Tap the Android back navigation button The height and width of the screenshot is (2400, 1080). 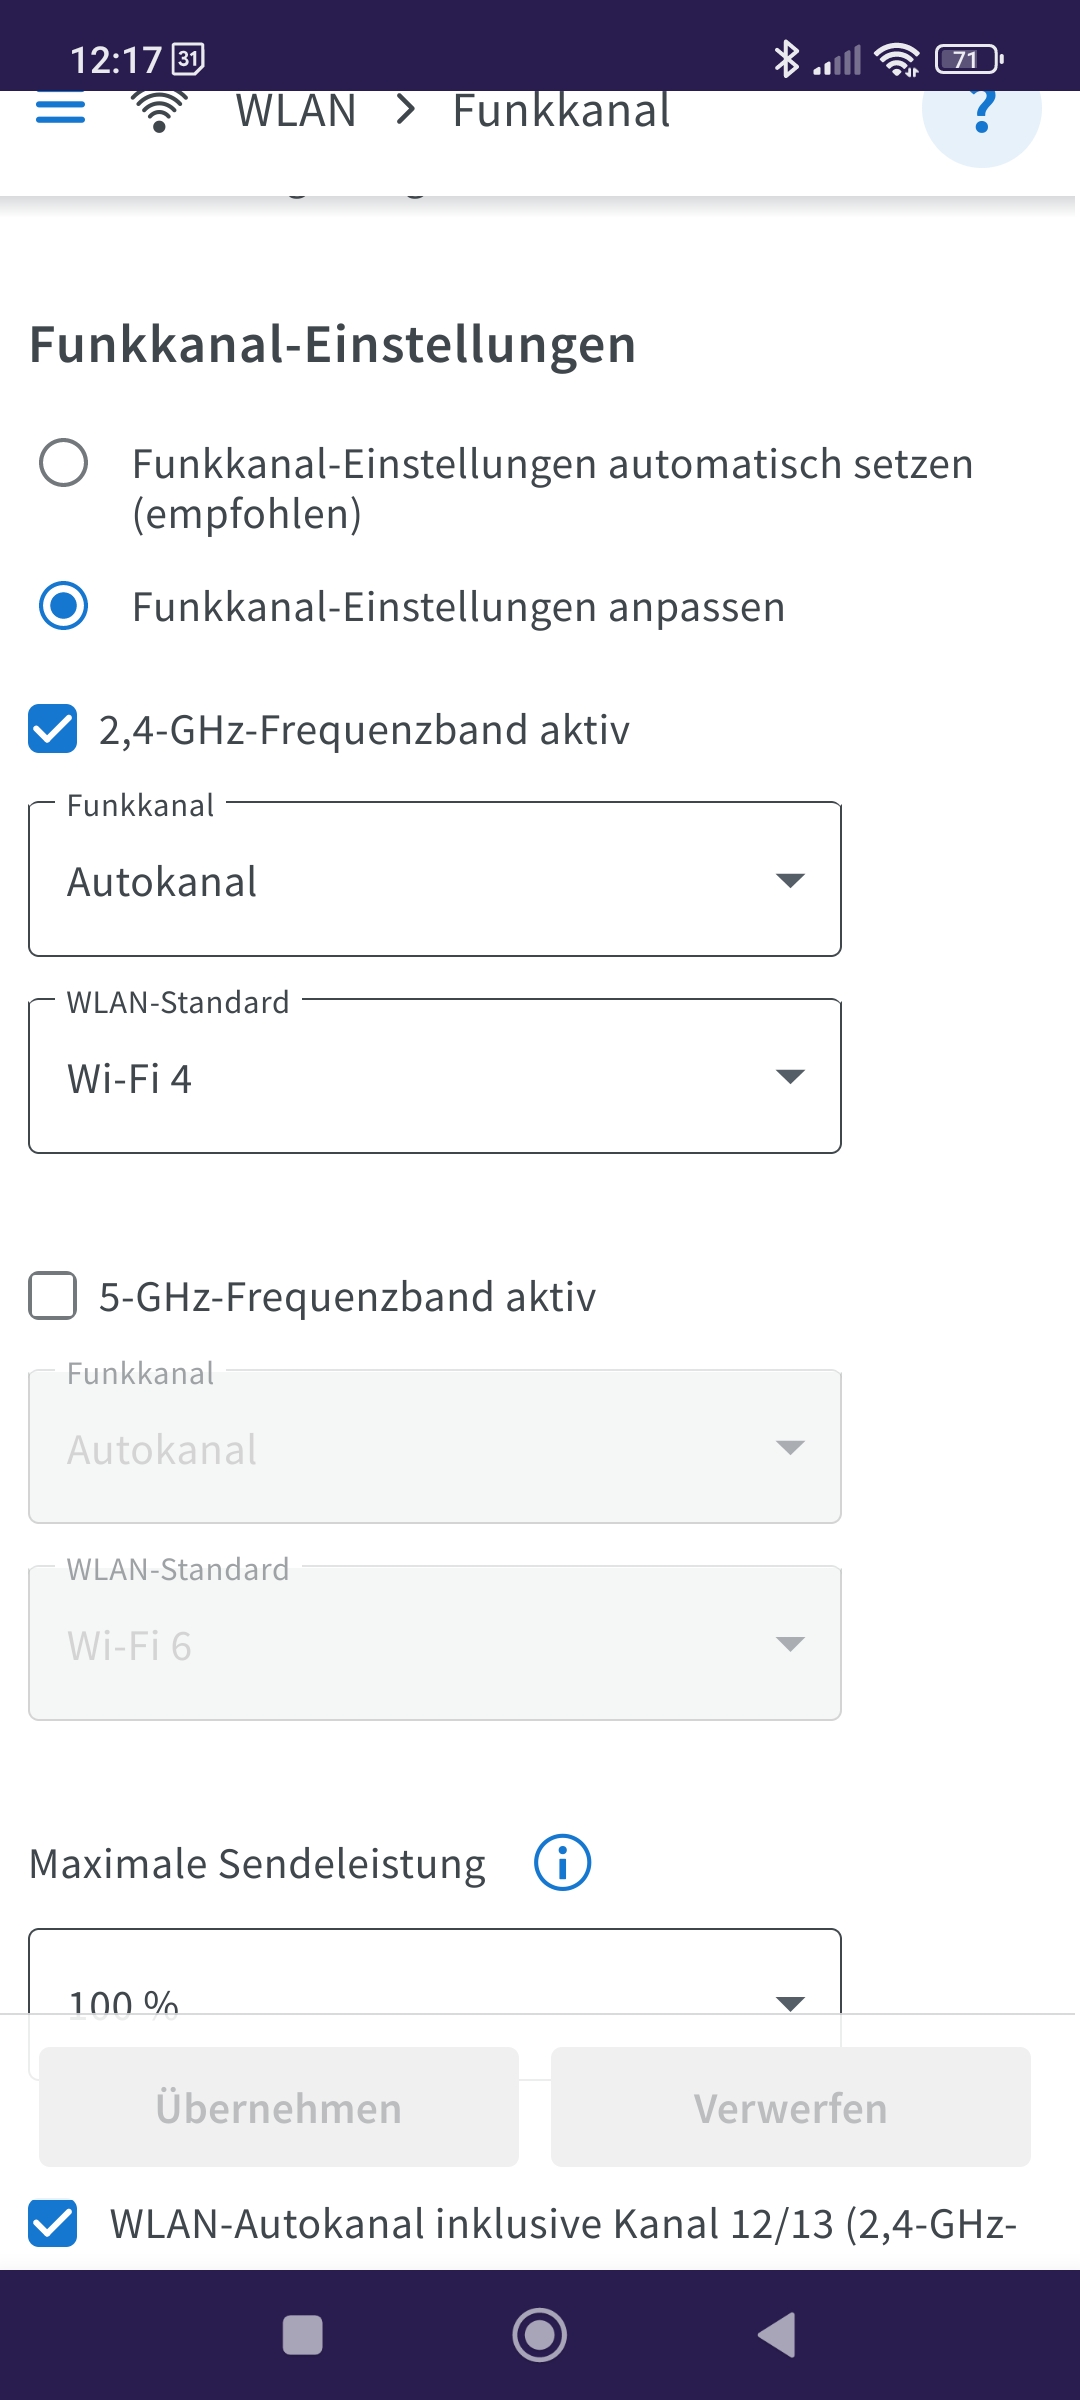[x=778, y=2335]
